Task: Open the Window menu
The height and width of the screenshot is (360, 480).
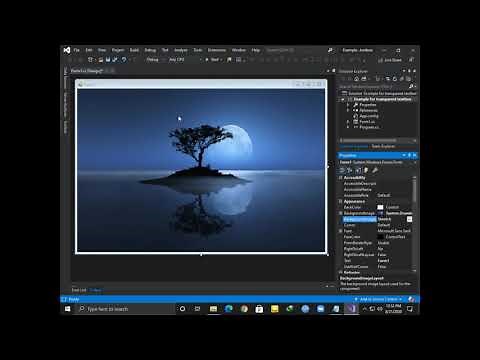Action: [239, 50]
